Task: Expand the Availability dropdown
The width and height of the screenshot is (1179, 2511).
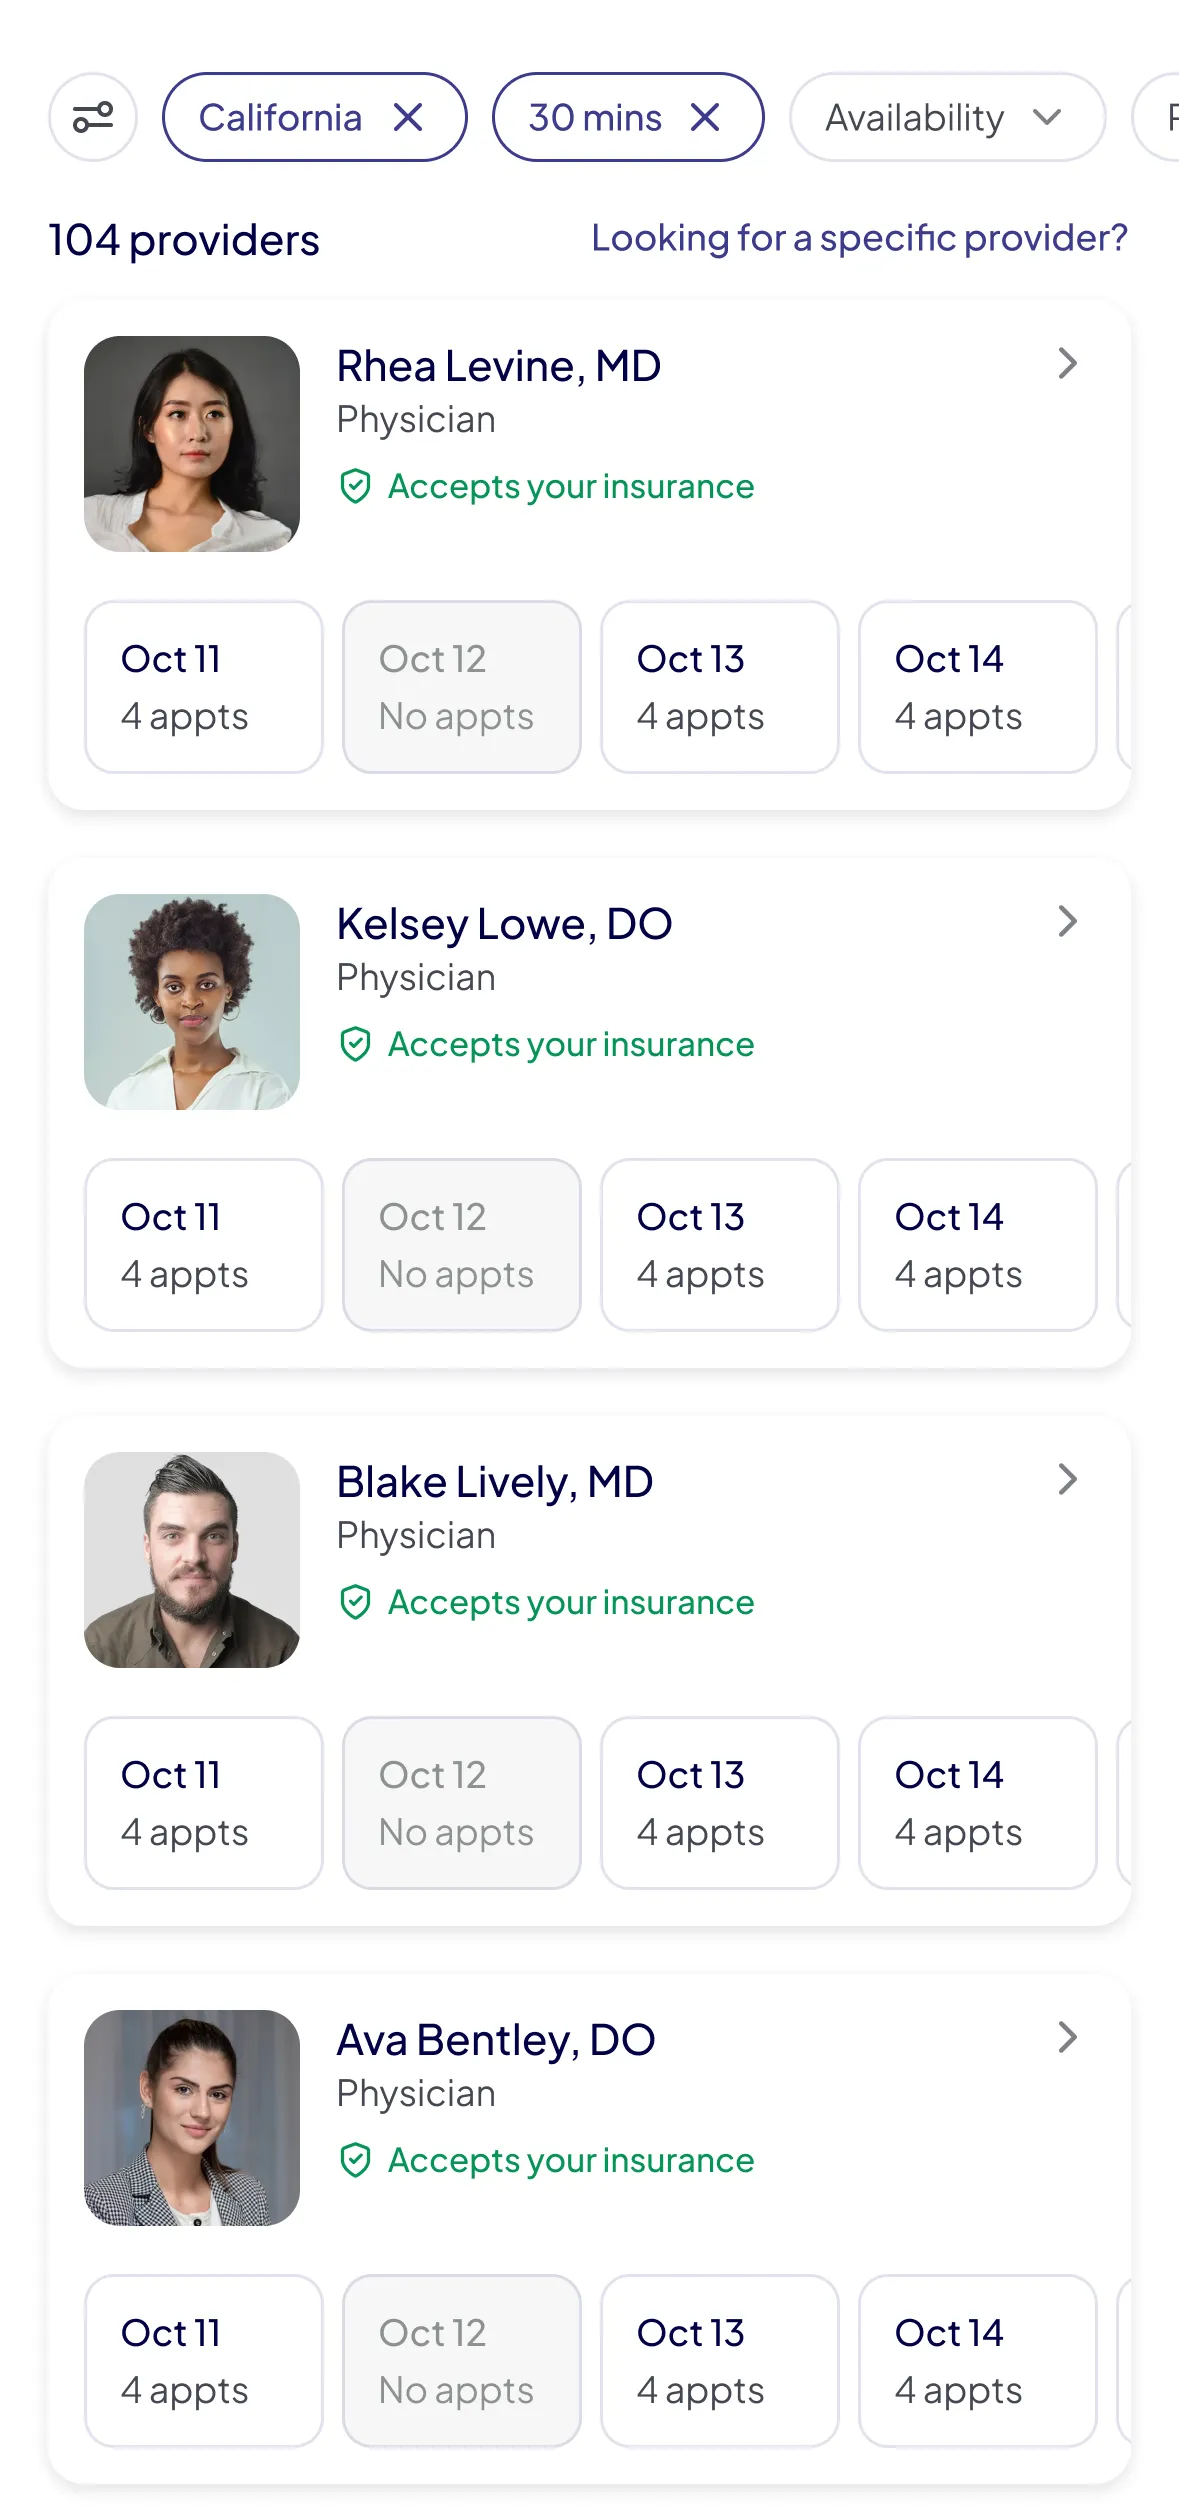Action: tap(946, 118)
